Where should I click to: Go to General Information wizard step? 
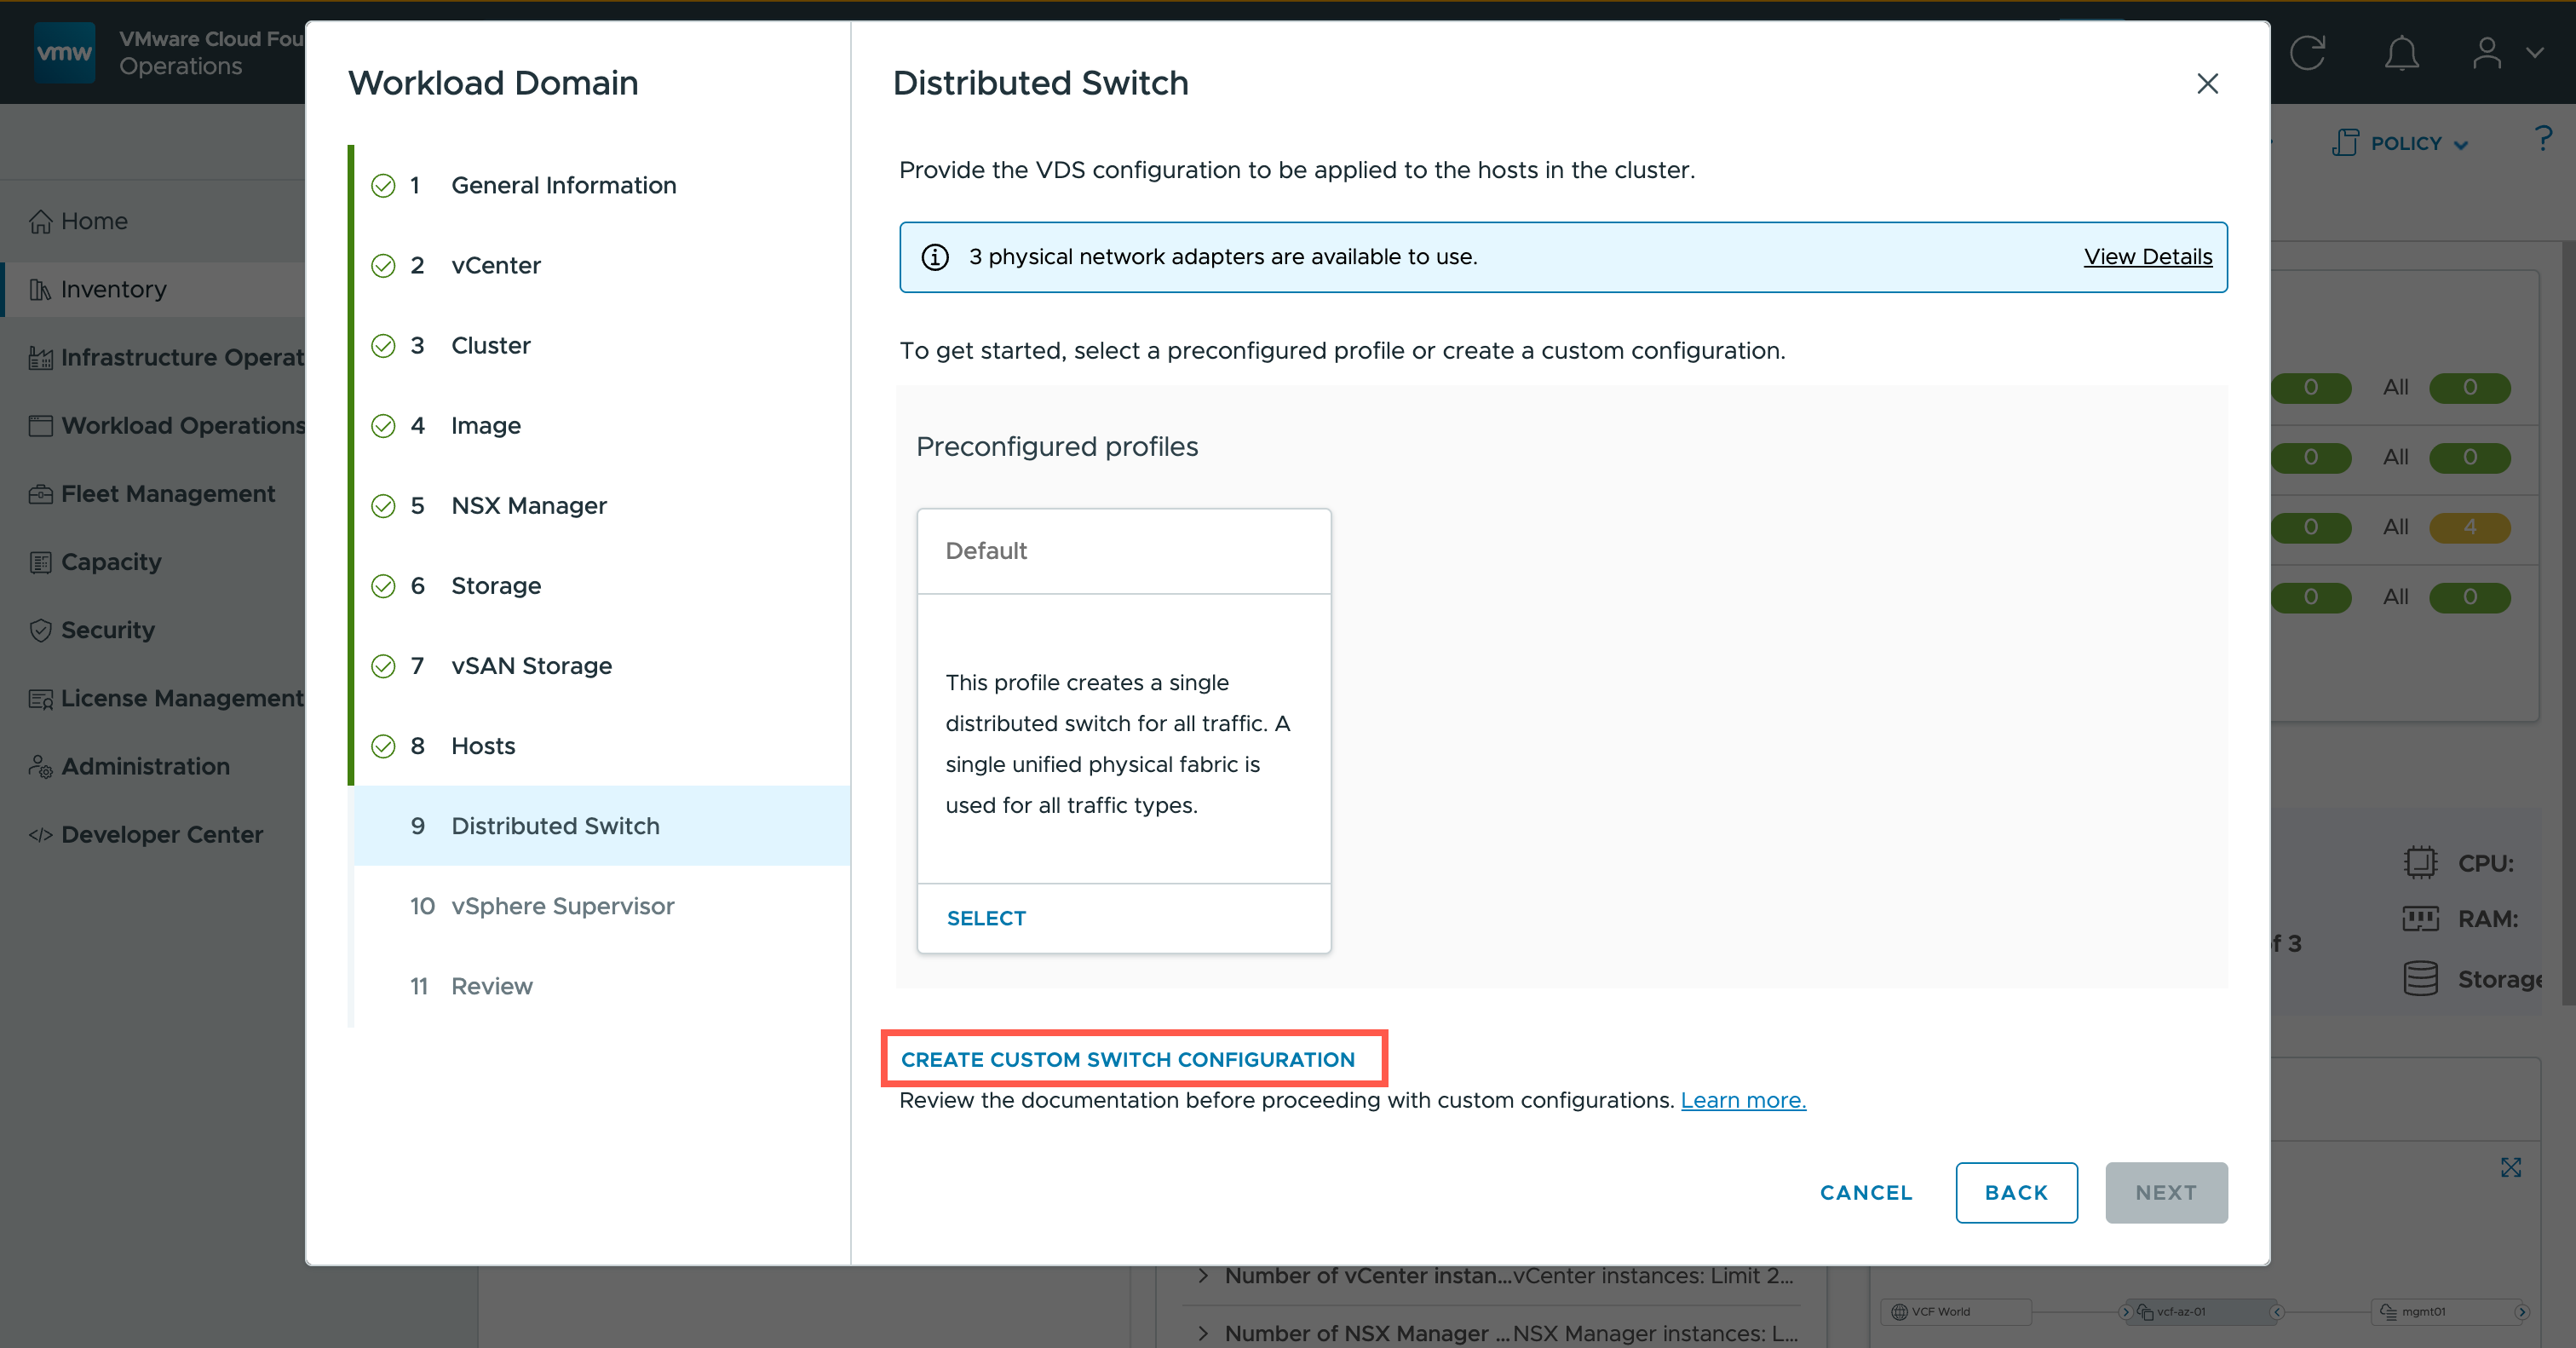click(x=563, y=185)
